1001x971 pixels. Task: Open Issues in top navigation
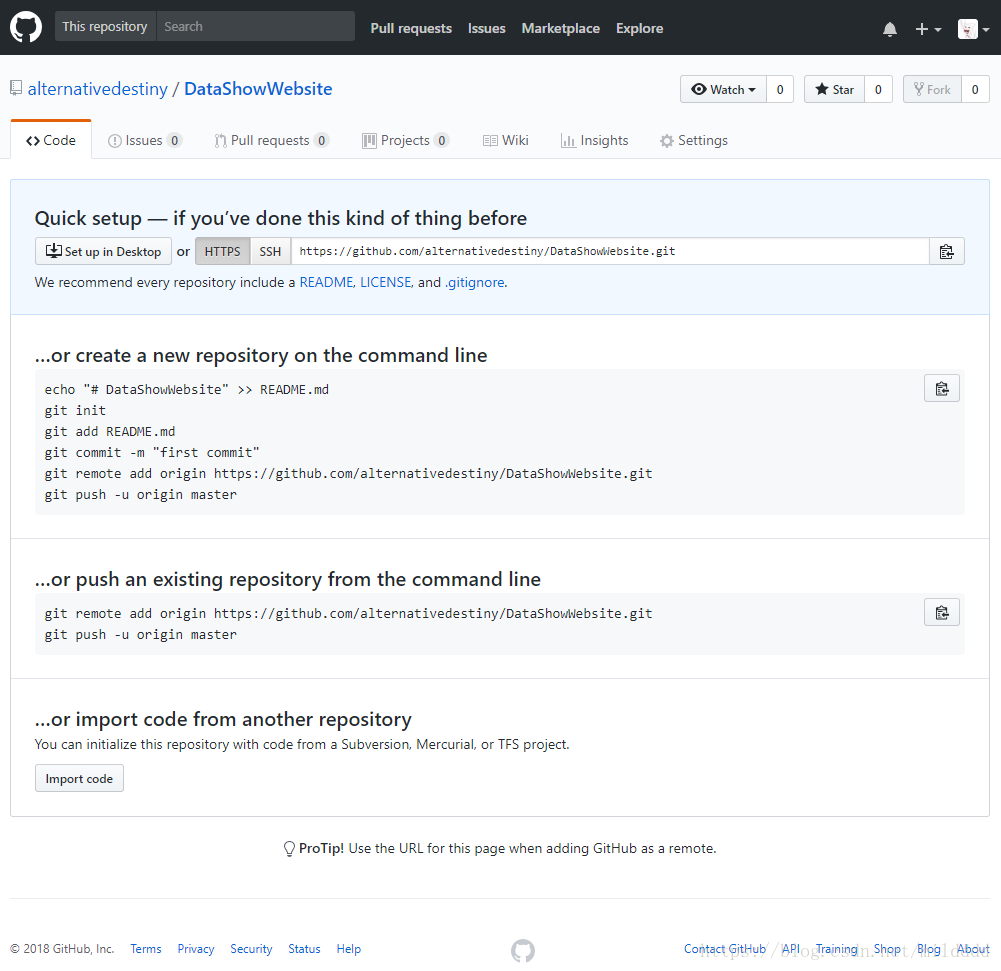coord(486,28)
